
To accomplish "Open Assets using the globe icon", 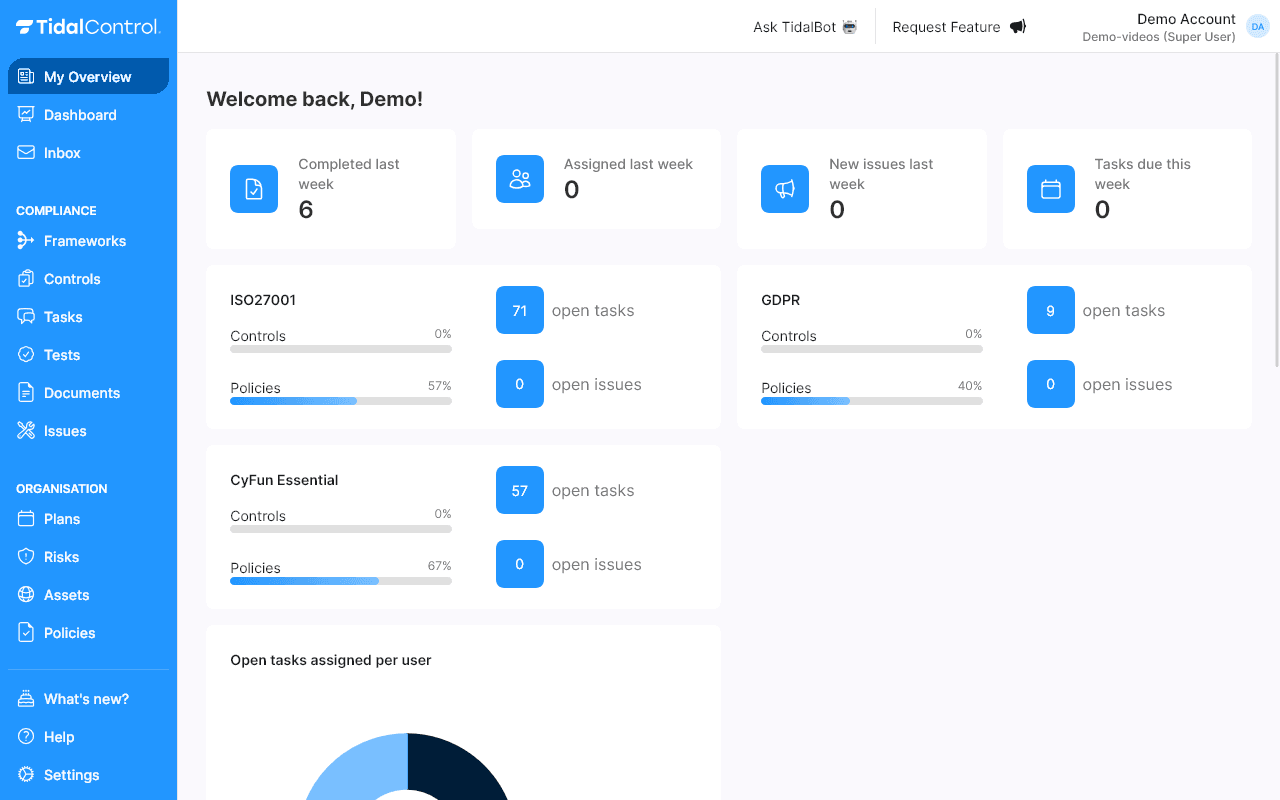I will (x=24, y=595).
